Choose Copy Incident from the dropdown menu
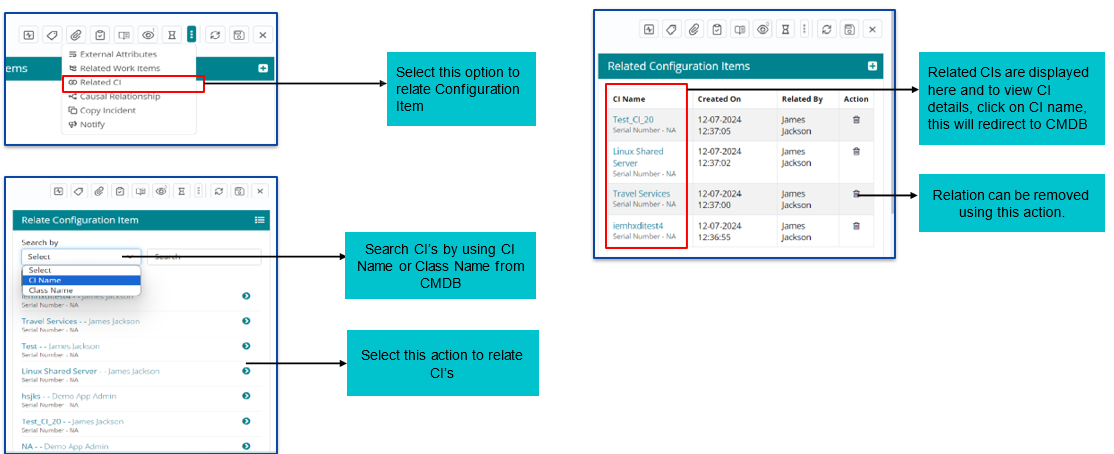 pyautogui.click(x=102, y=110)
